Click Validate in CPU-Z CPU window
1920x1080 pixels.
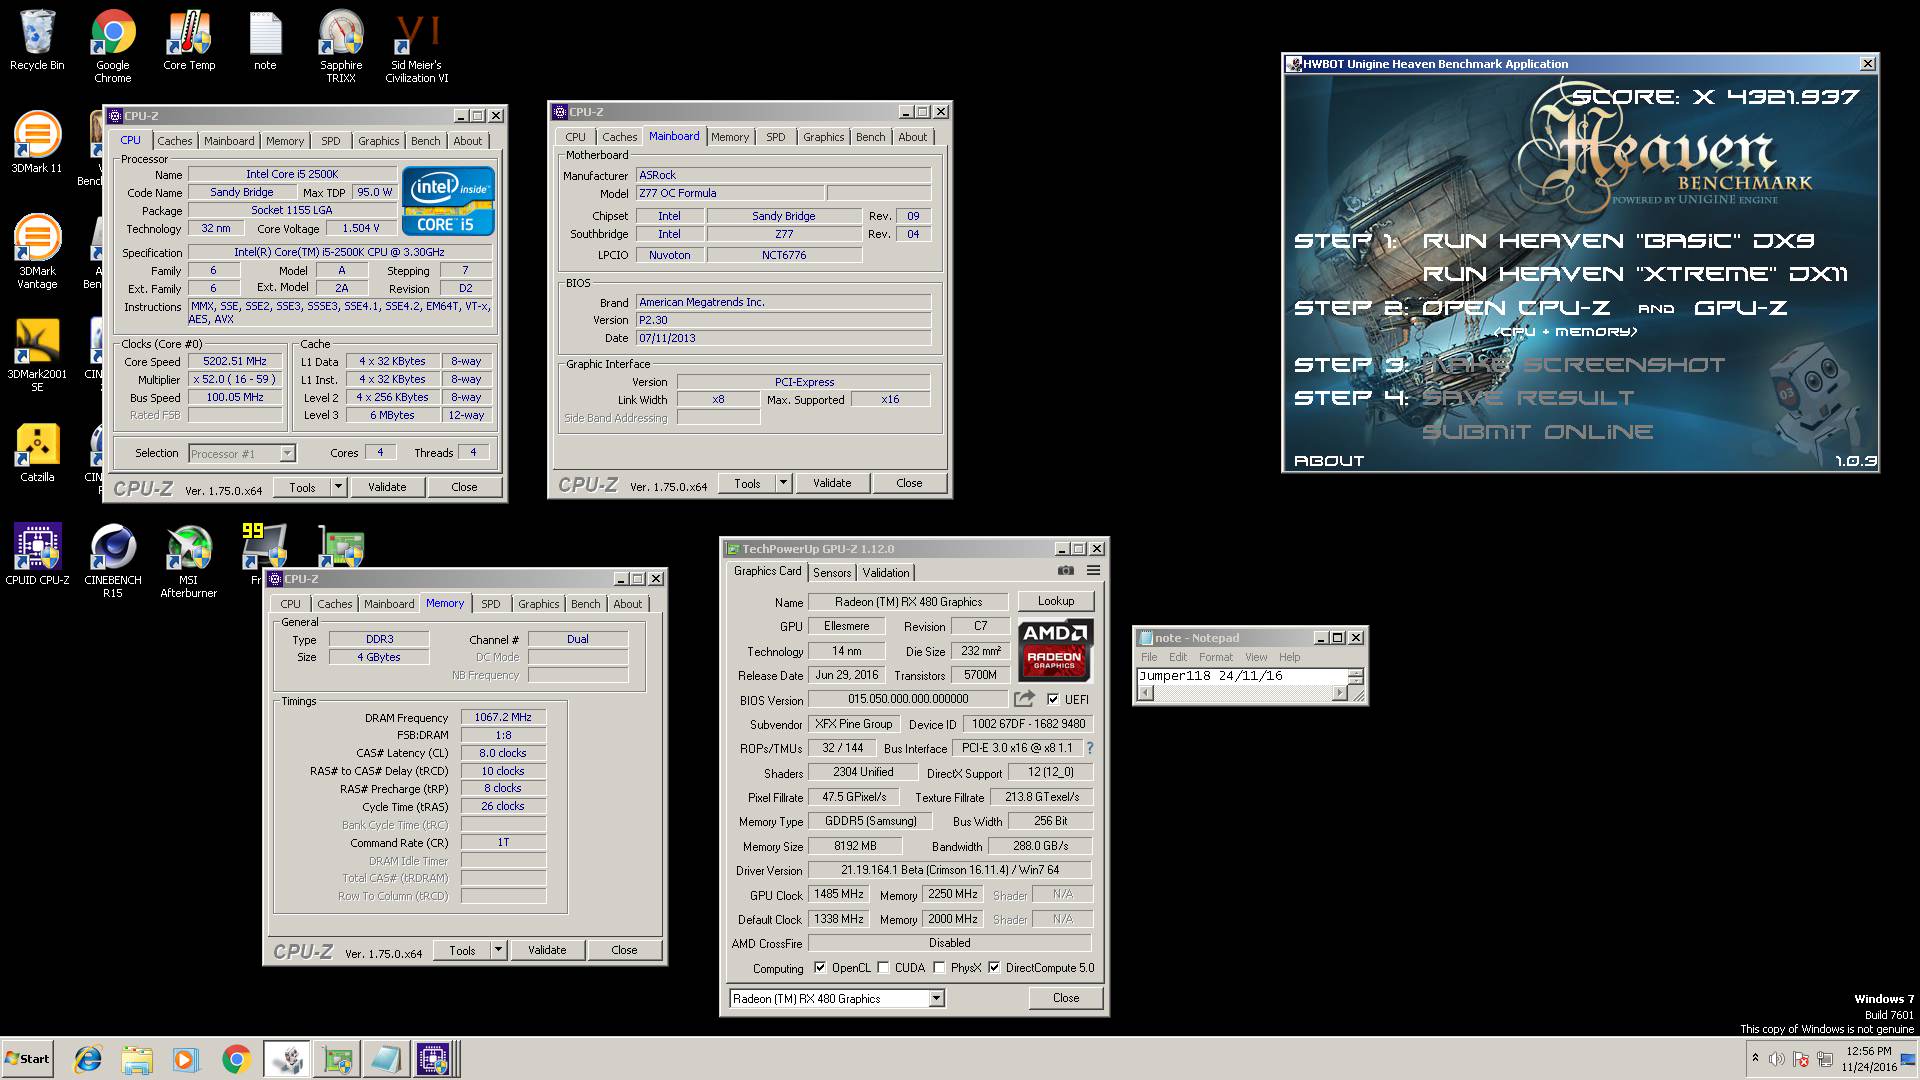pyautogui.click(x=387, y=487)
